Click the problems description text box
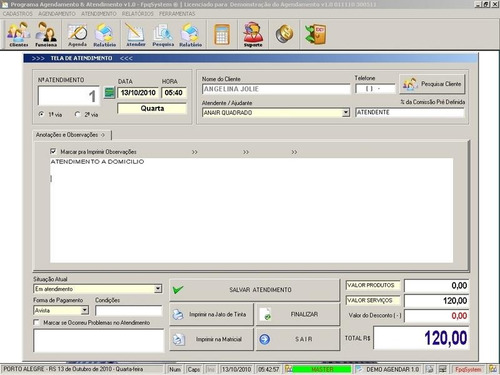The image size is (500, 375). 99,341
